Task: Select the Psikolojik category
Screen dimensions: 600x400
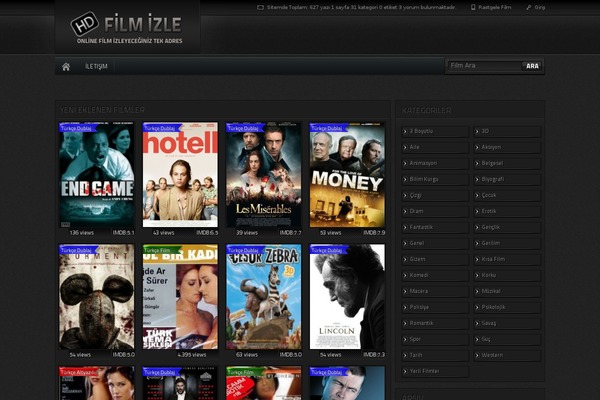Action: (x=507, y=308)
